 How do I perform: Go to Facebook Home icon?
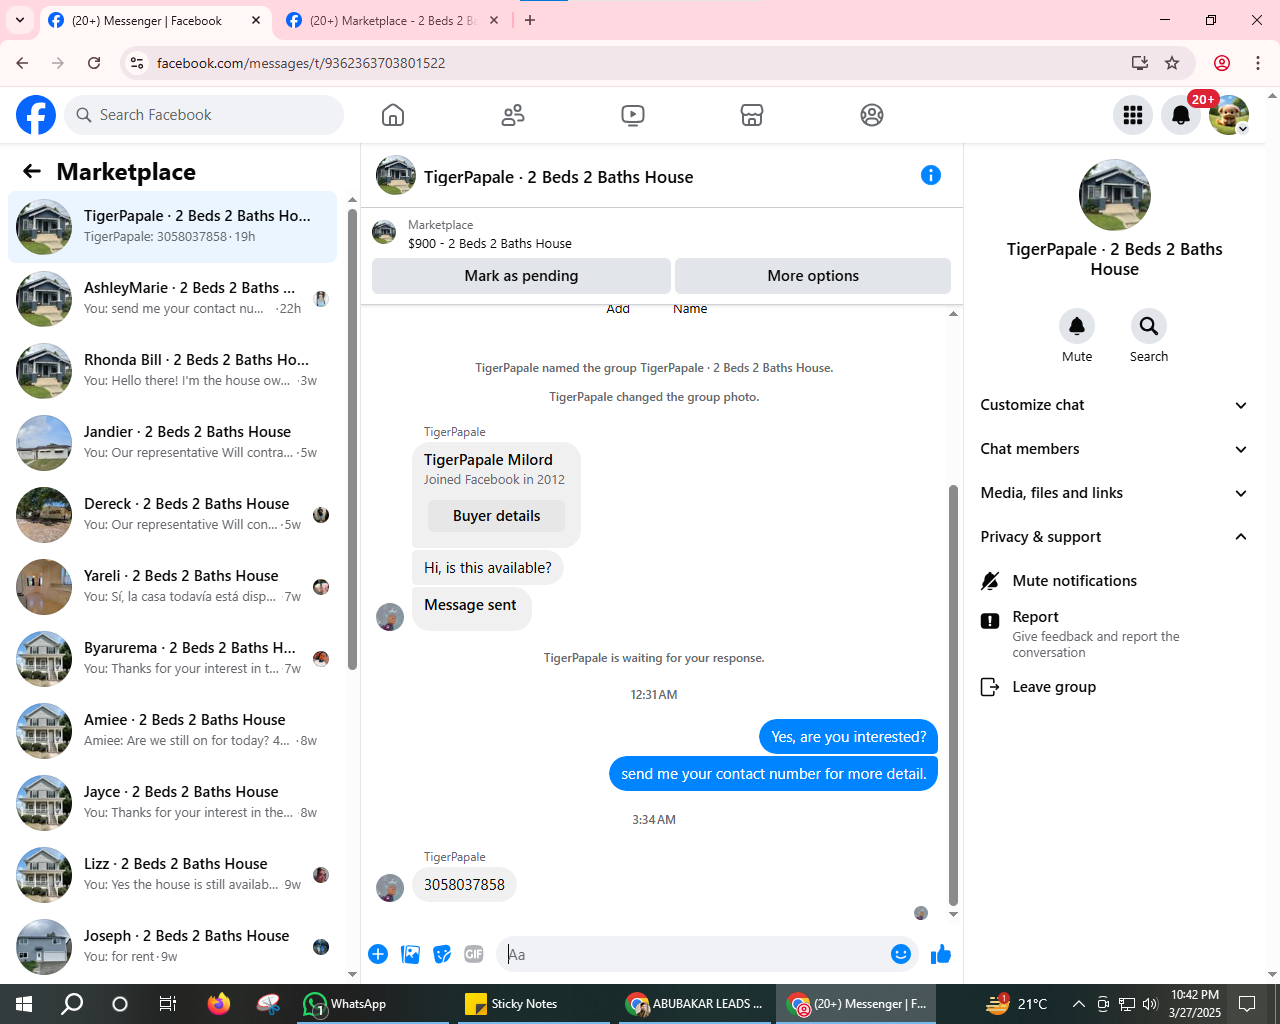(393, 115)
